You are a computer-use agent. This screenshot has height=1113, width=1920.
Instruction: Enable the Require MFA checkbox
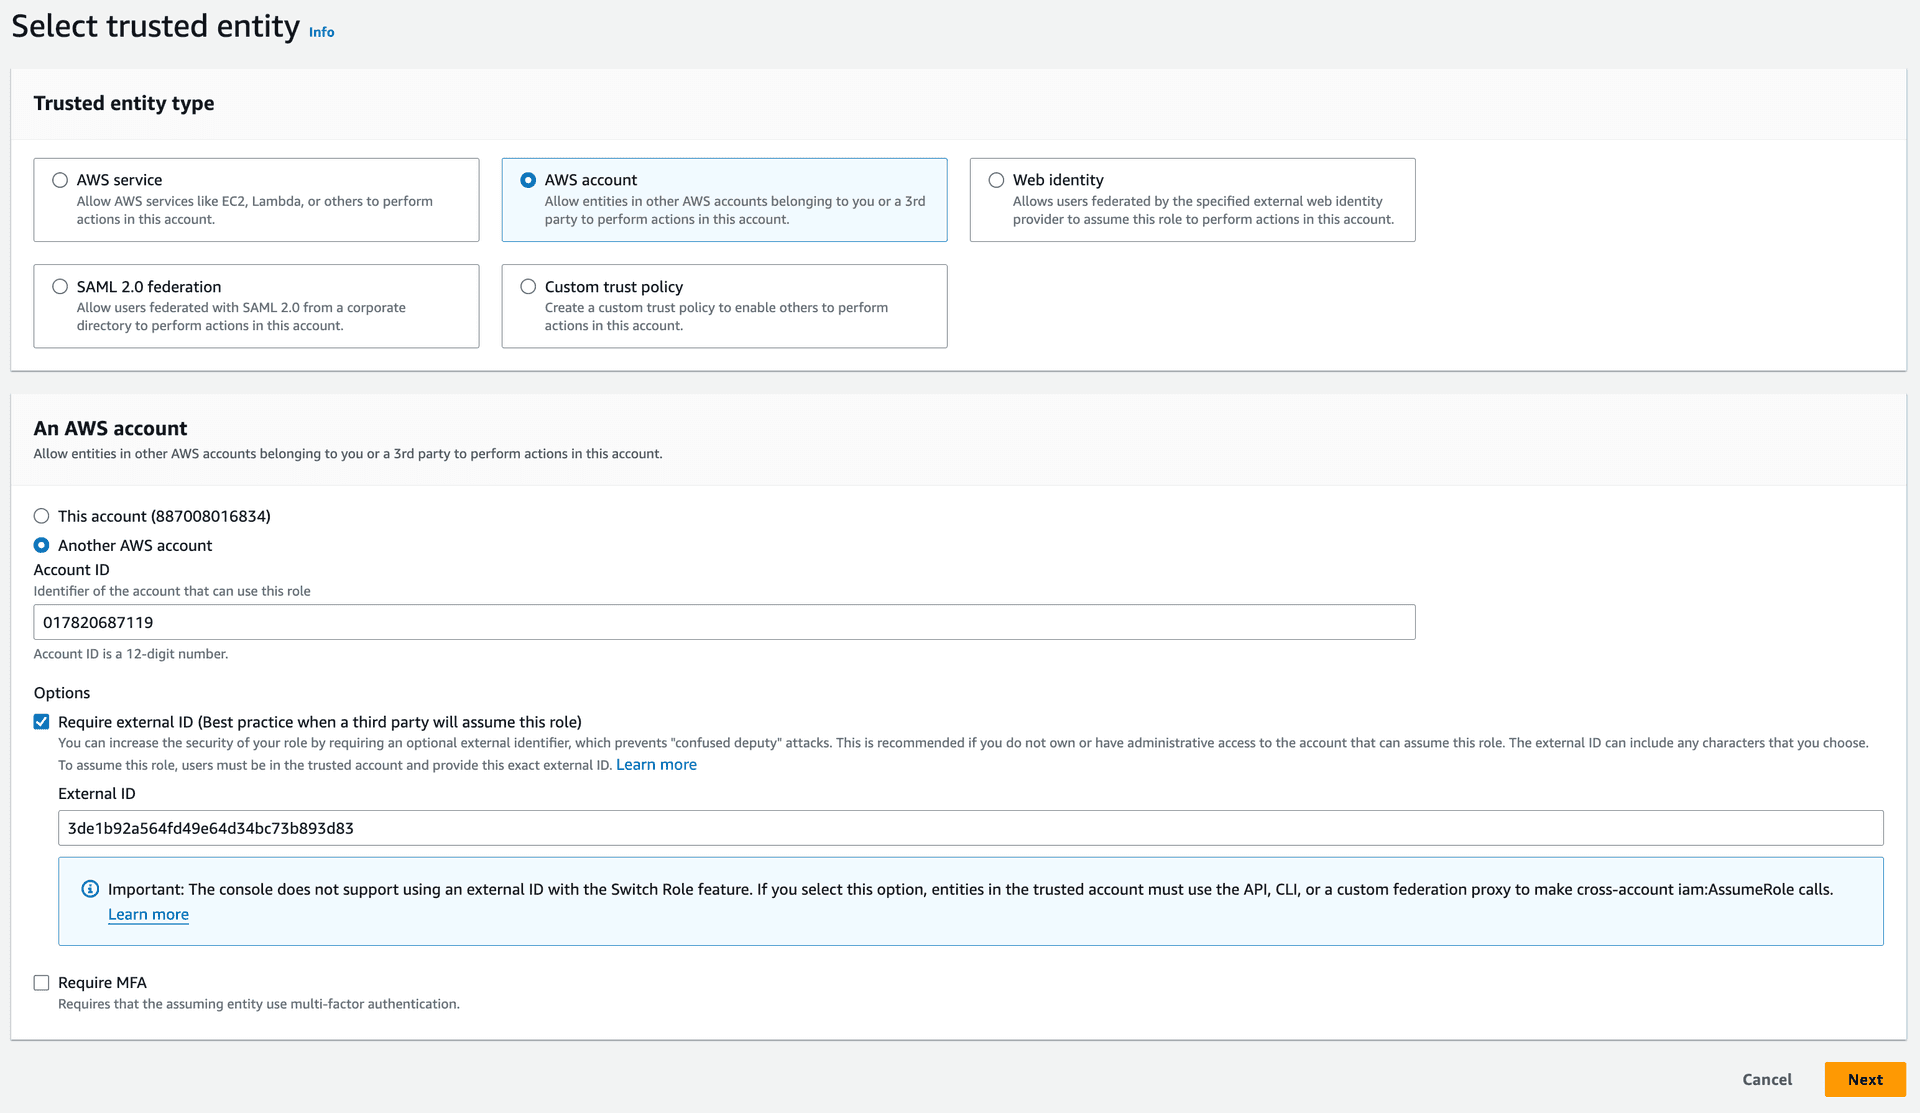(x=41, y=983)
